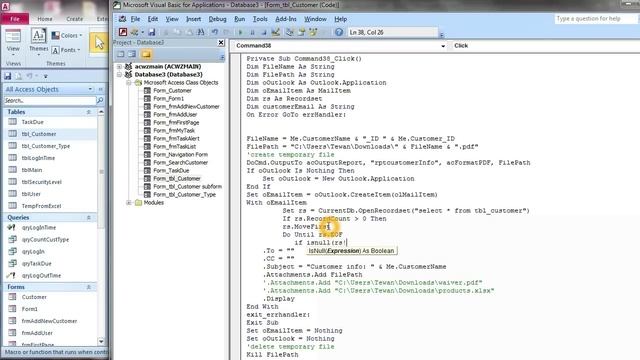Screen dimensions: 640x360
Task: Open the Add-Ins menu
Action: point(286,19)
